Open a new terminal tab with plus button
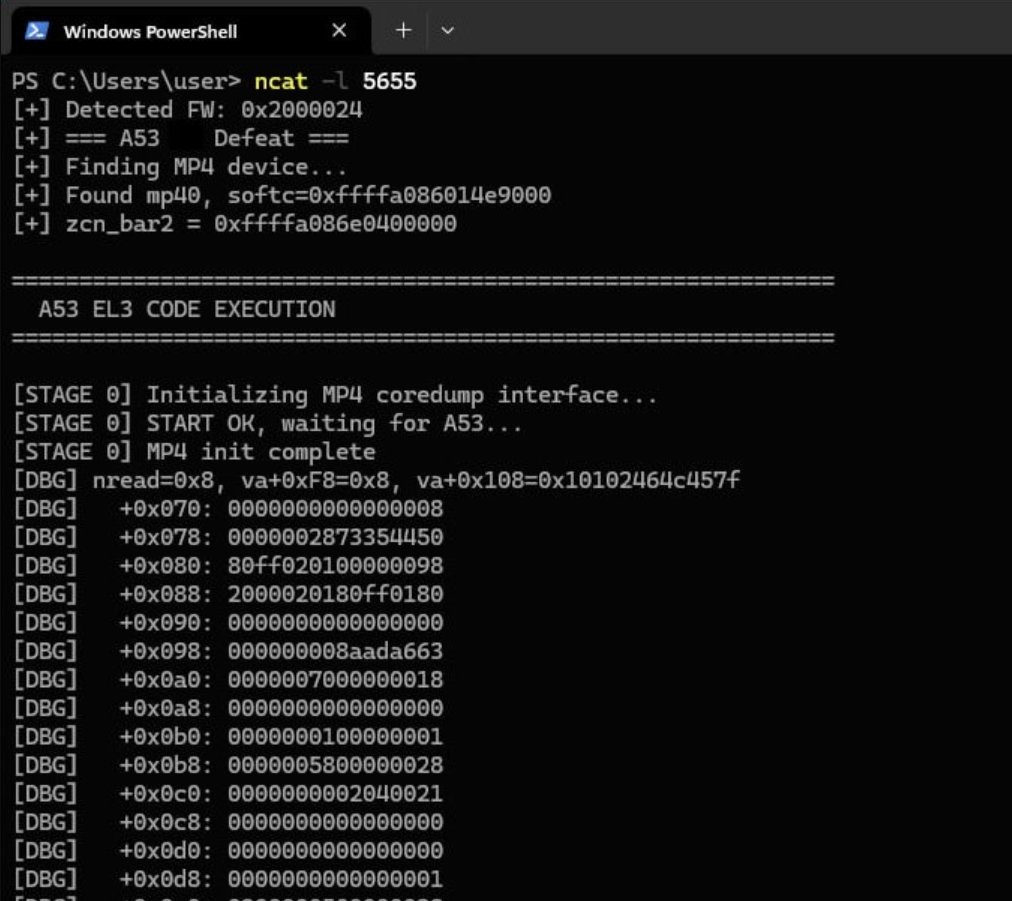The width and height of the screenshot is (1012, 901). [x=403, y=31]
